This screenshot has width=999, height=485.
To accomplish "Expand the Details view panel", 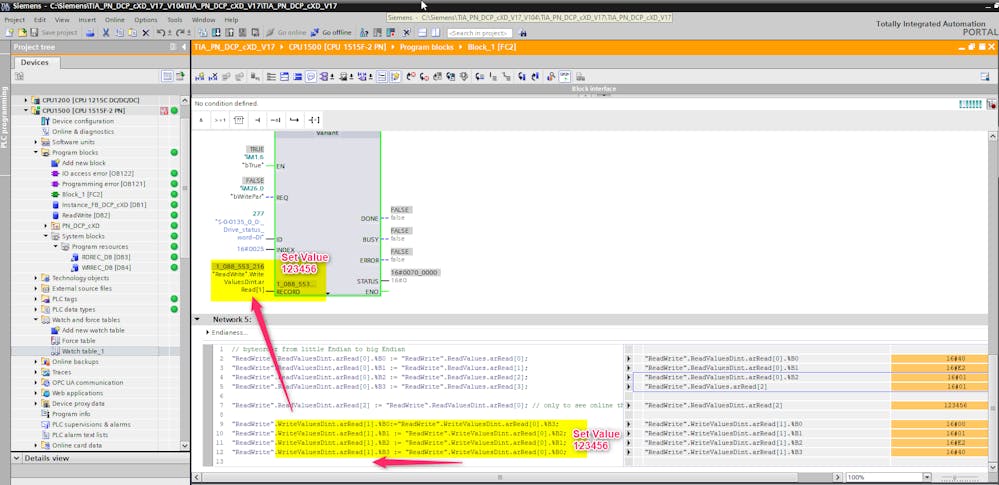I will (x=17, y=458).
